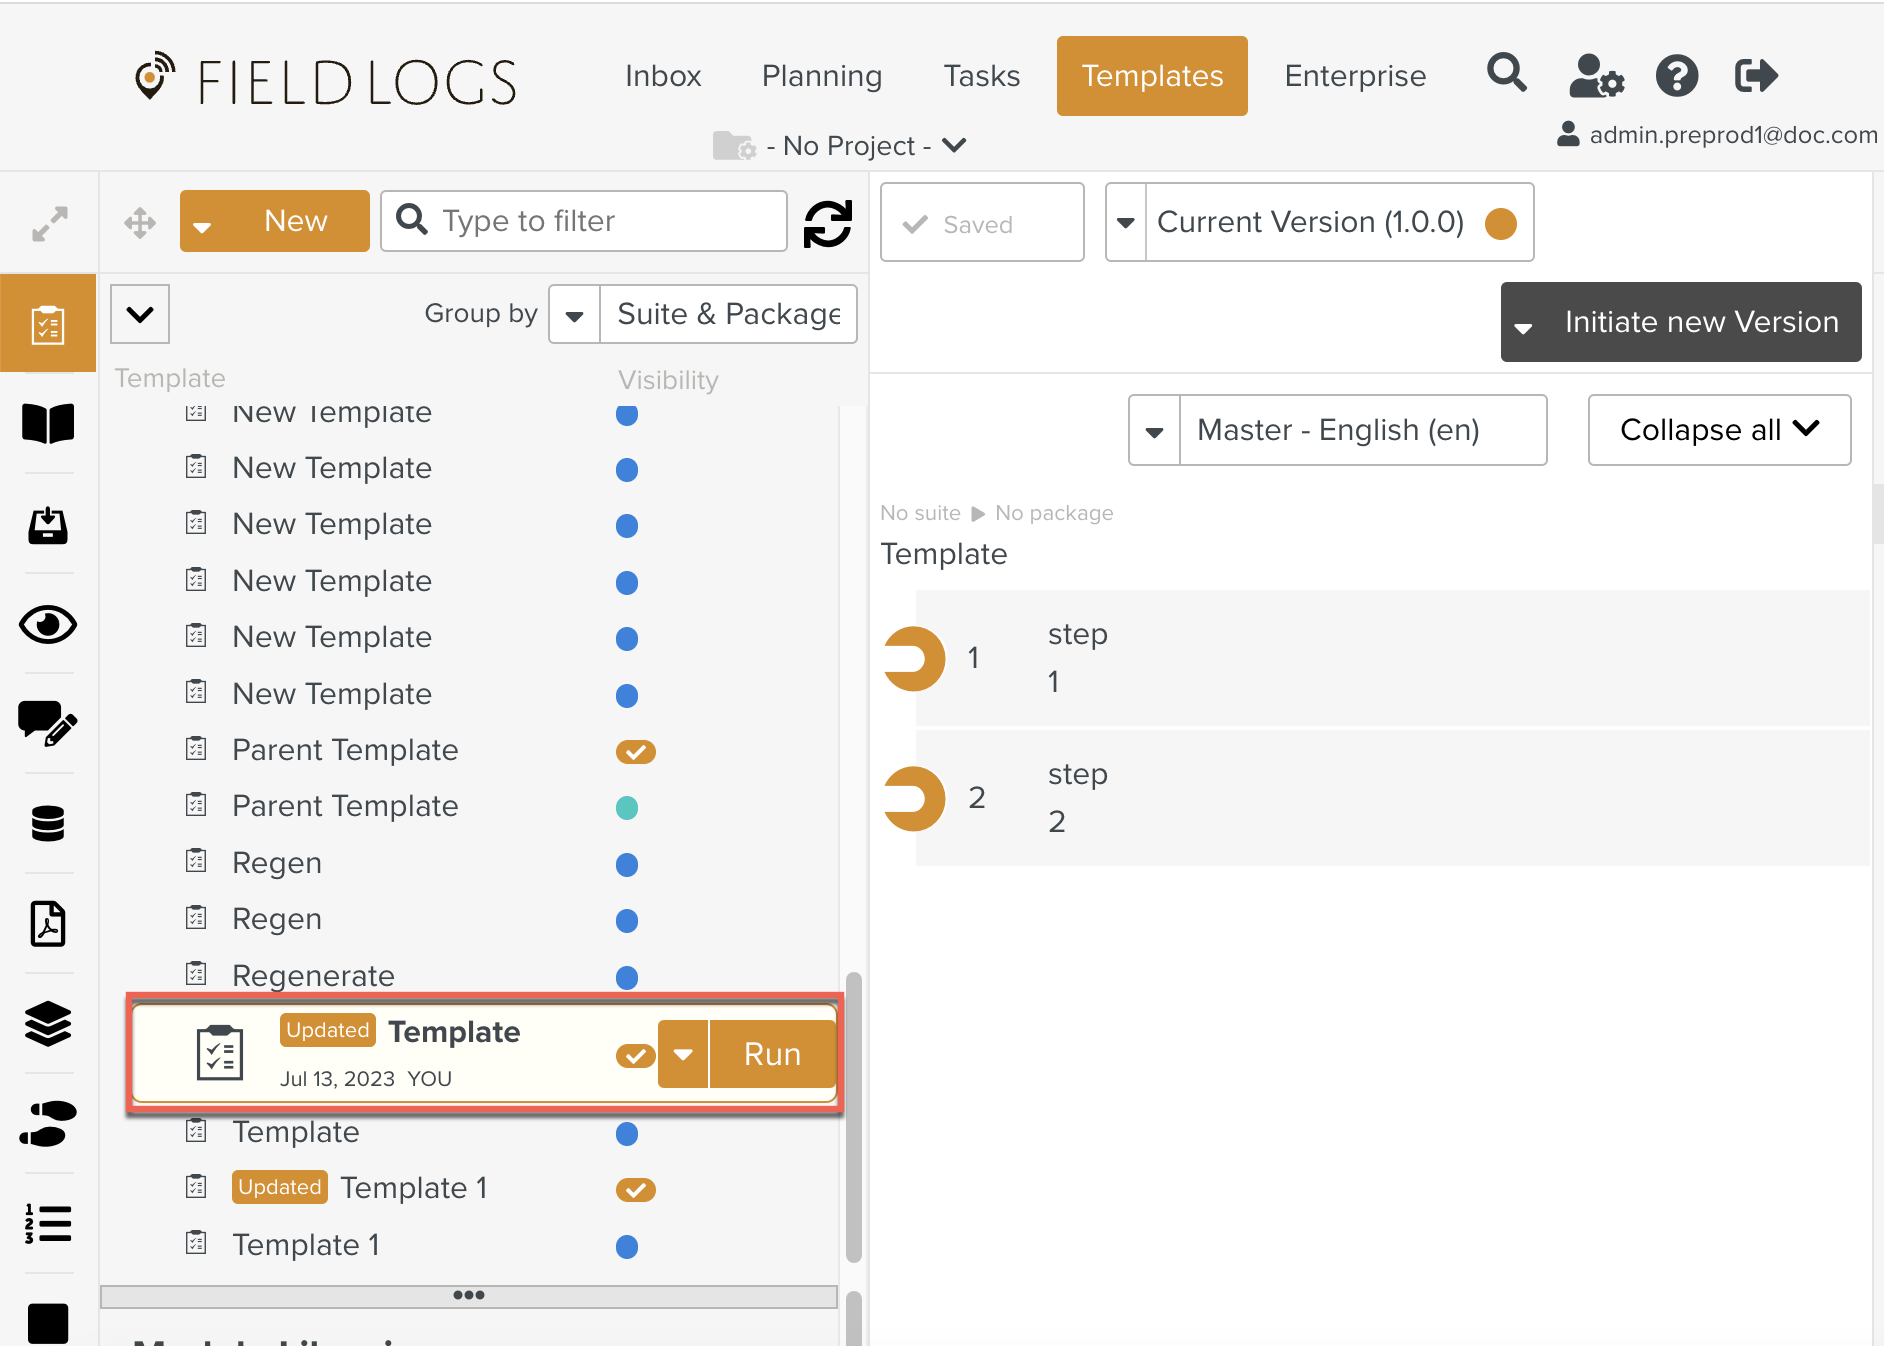
Task: Click the clipboard icon of selected Template
Action: click(x=220, y=1053)
